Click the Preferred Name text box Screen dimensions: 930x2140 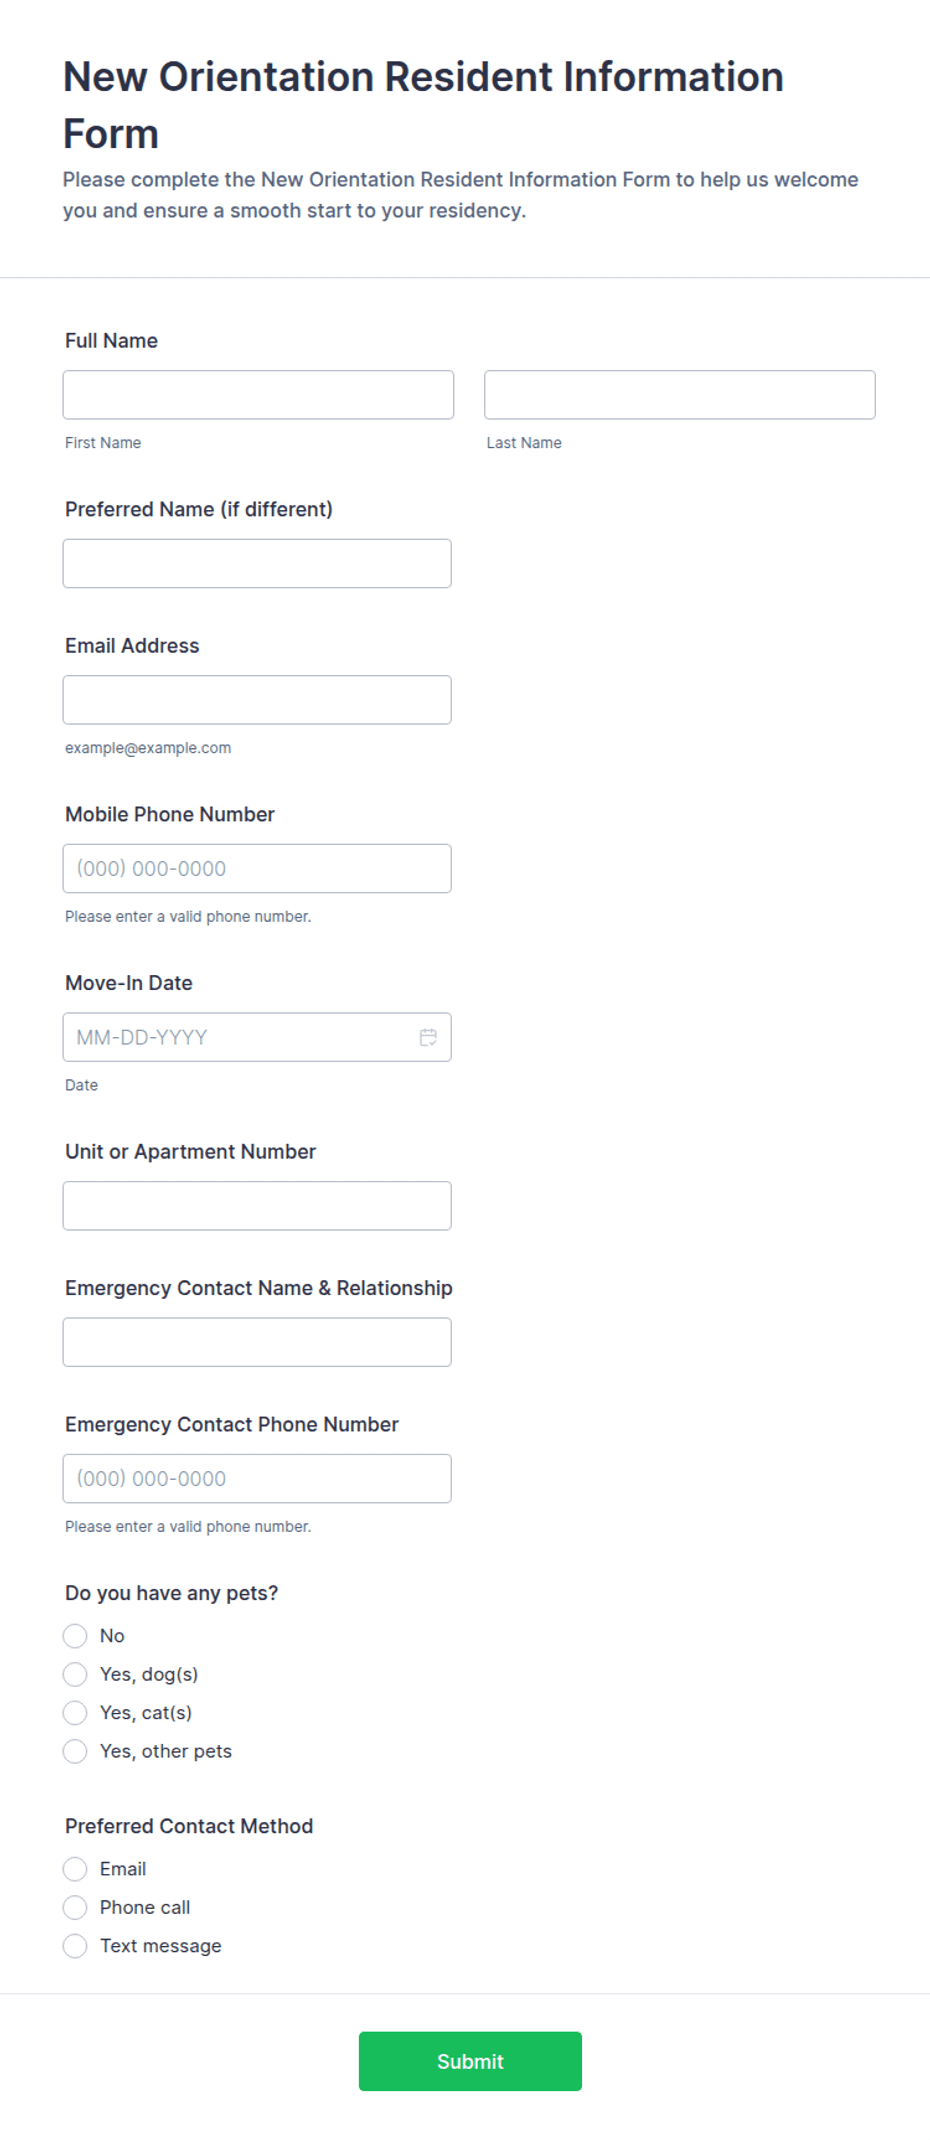point(257,563)
